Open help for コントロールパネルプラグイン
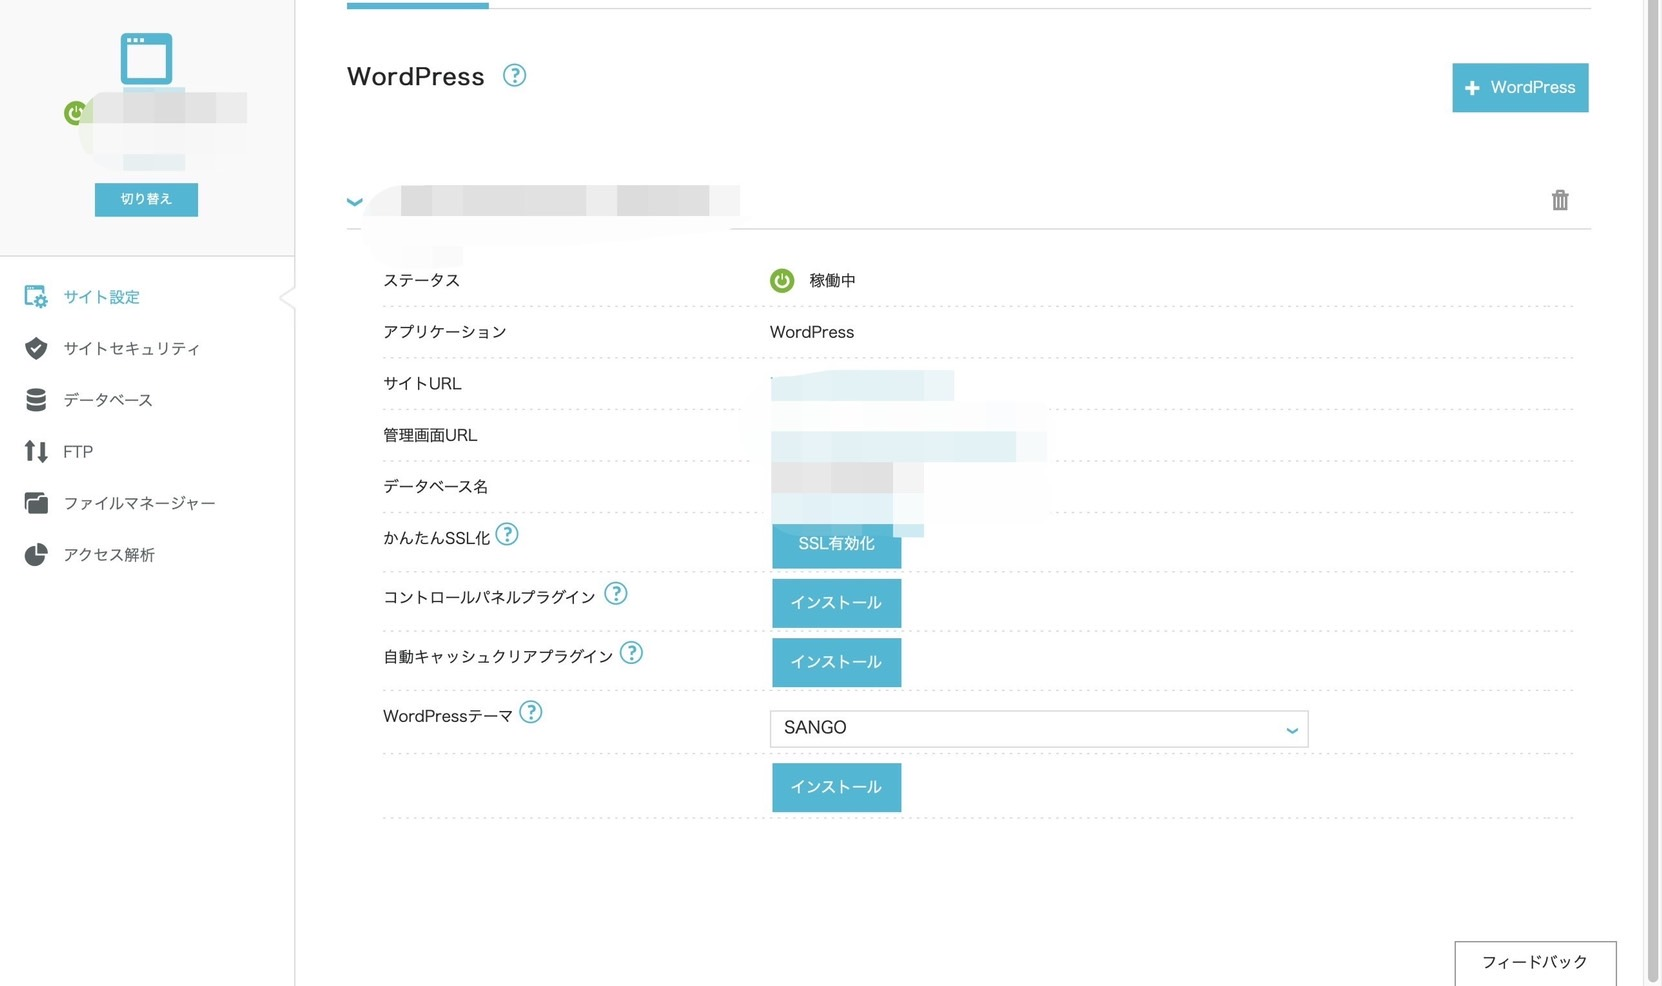The height and width of the screenshot is (986, 1662). click(616, 594)
